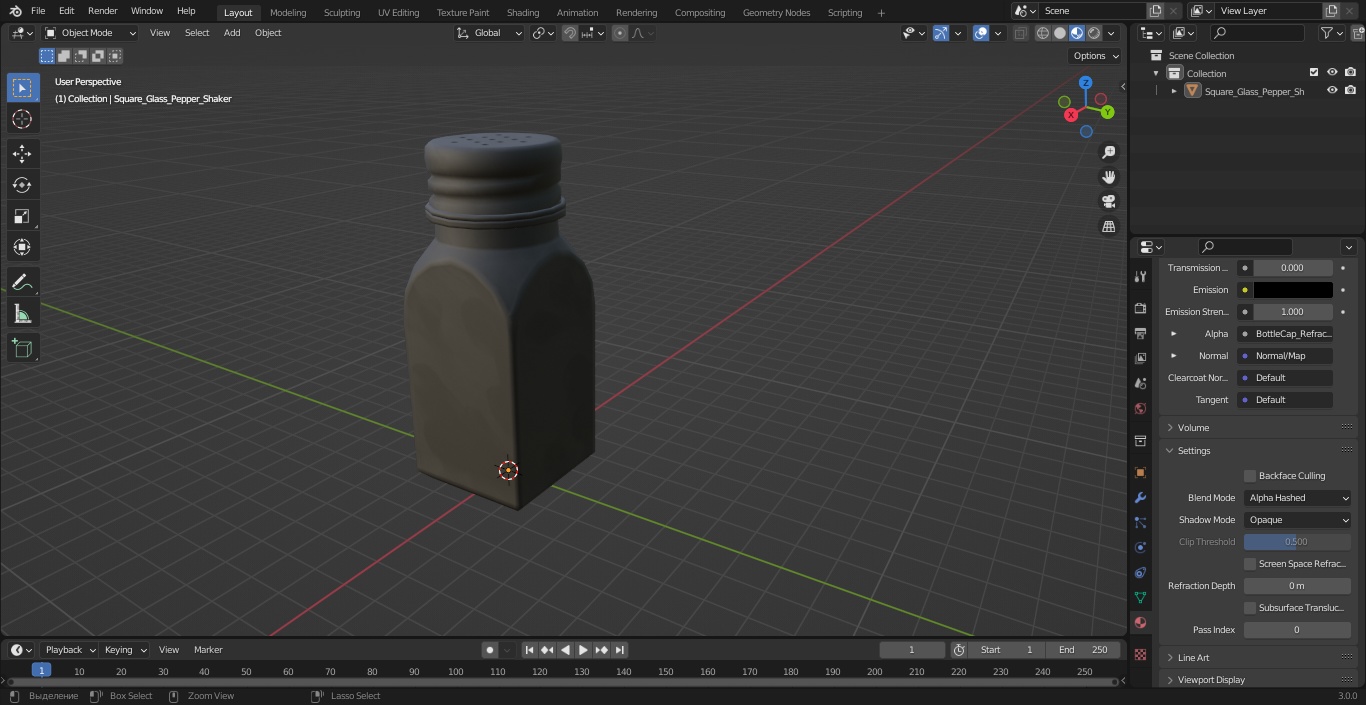1366x705 pixels.
Task: Click the Select Box tool
Action: pyautogui.click(x=22, y=88)
